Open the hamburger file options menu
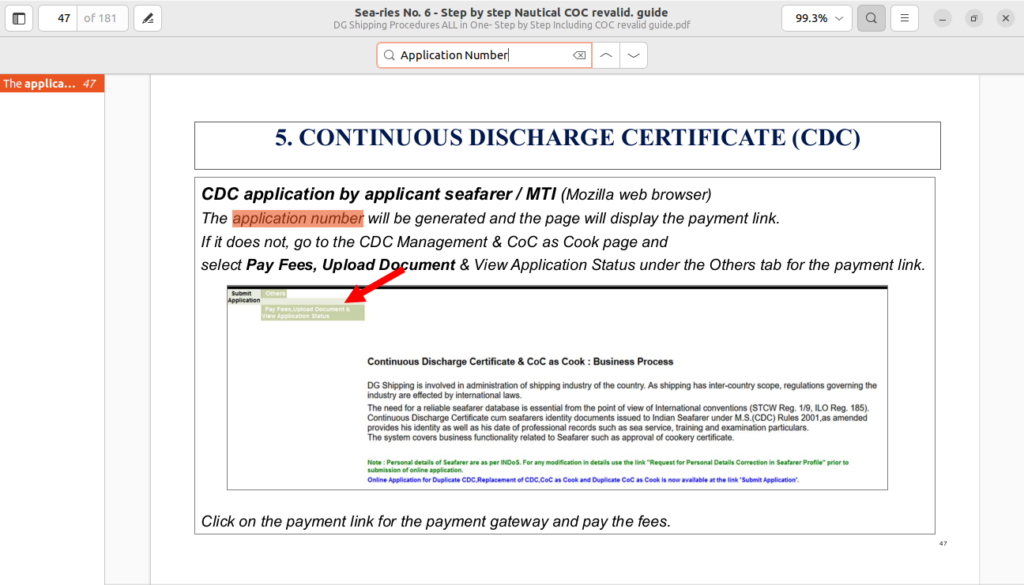Image resolution: width=1024 pixels, height=585 pixels. tap(904, 18)
